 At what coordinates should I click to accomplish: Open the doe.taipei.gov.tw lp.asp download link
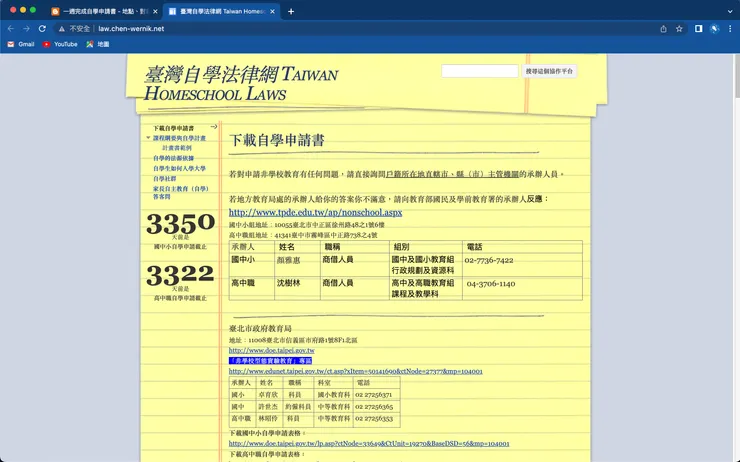pyautogui.click(x=369, y=444)
